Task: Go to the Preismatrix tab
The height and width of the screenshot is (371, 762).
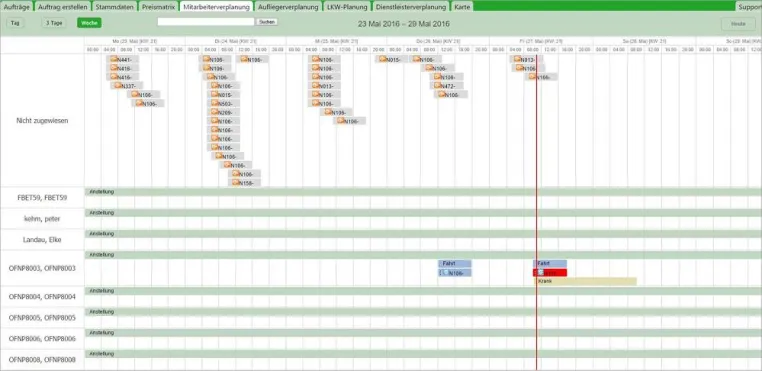Action: [x=158, y=7]
